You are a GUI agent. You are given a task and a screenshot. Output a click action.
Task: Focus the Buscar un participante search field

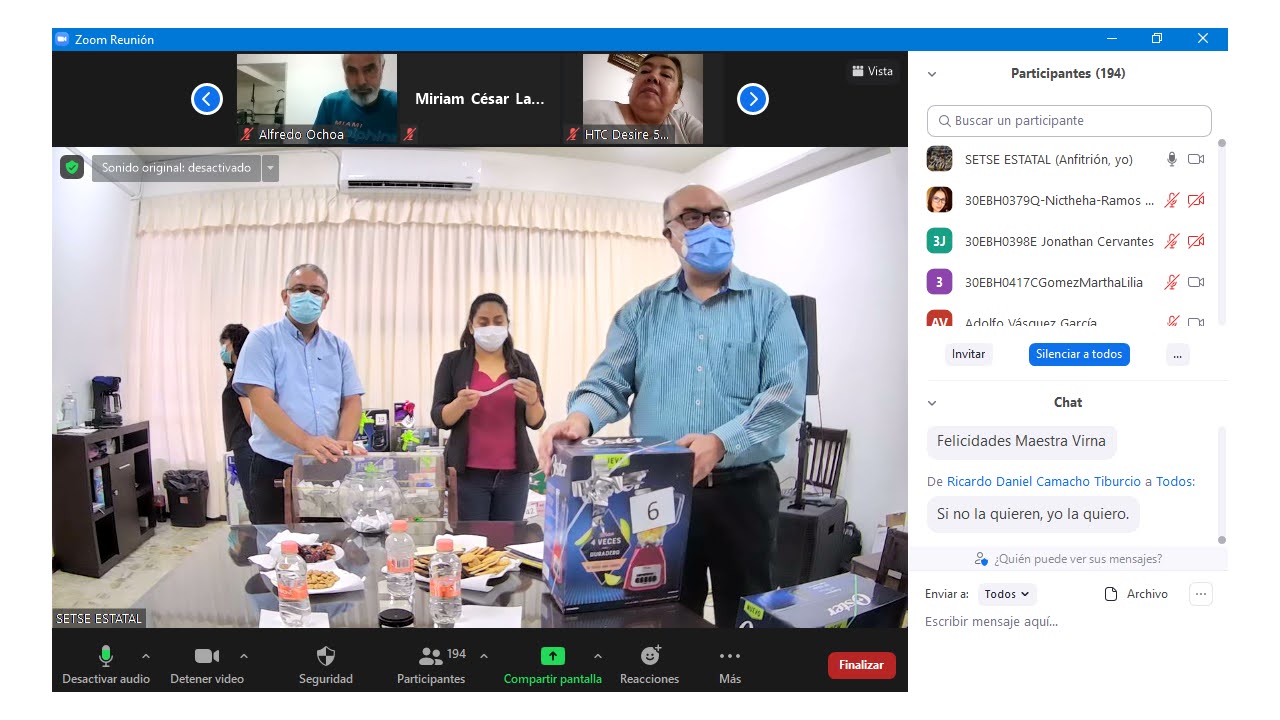point(1069,121)
